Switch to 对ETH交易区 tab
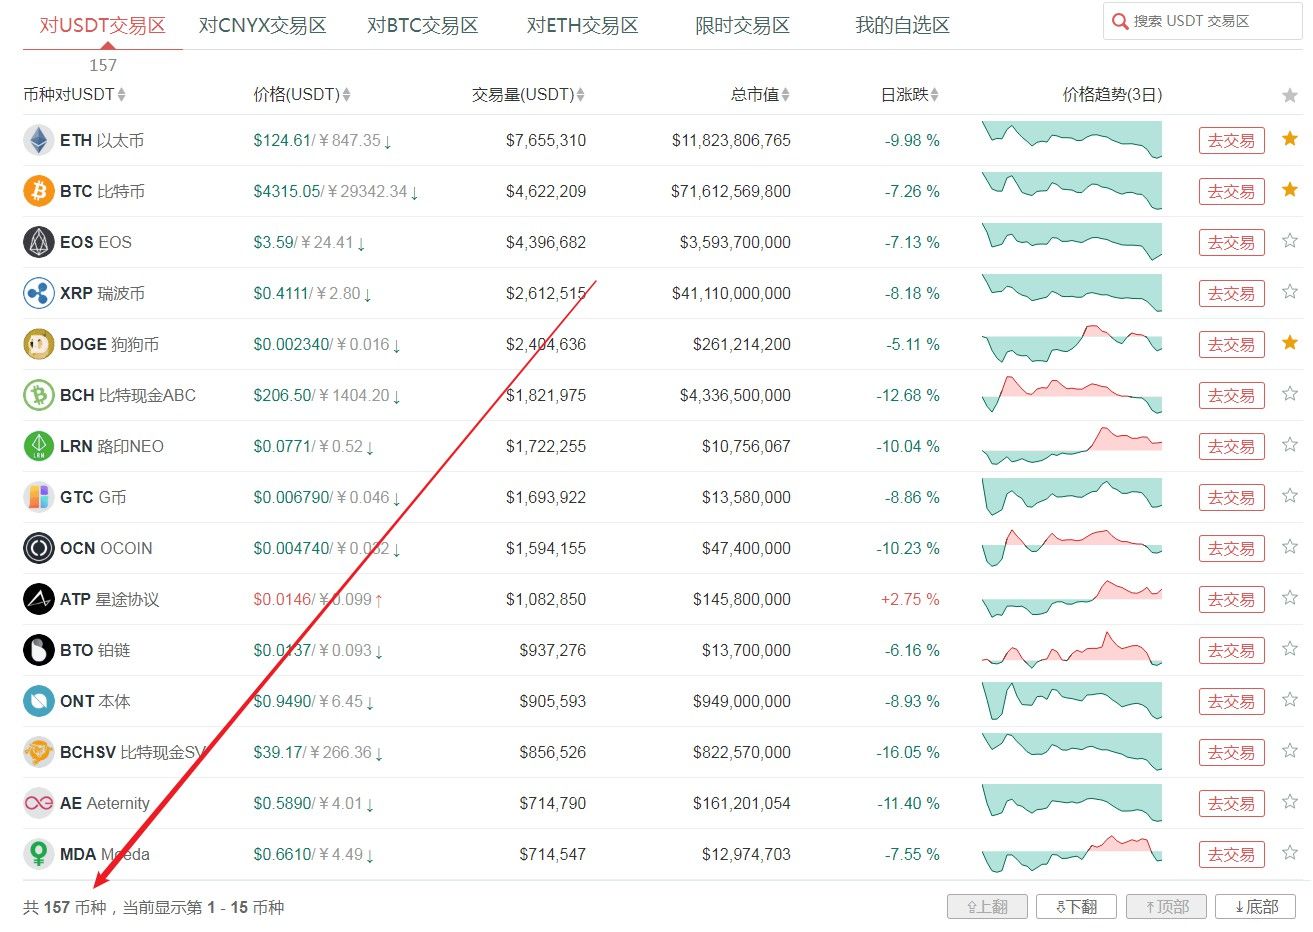Viewport: 1313px width, 932px height. tap(583, 26)
